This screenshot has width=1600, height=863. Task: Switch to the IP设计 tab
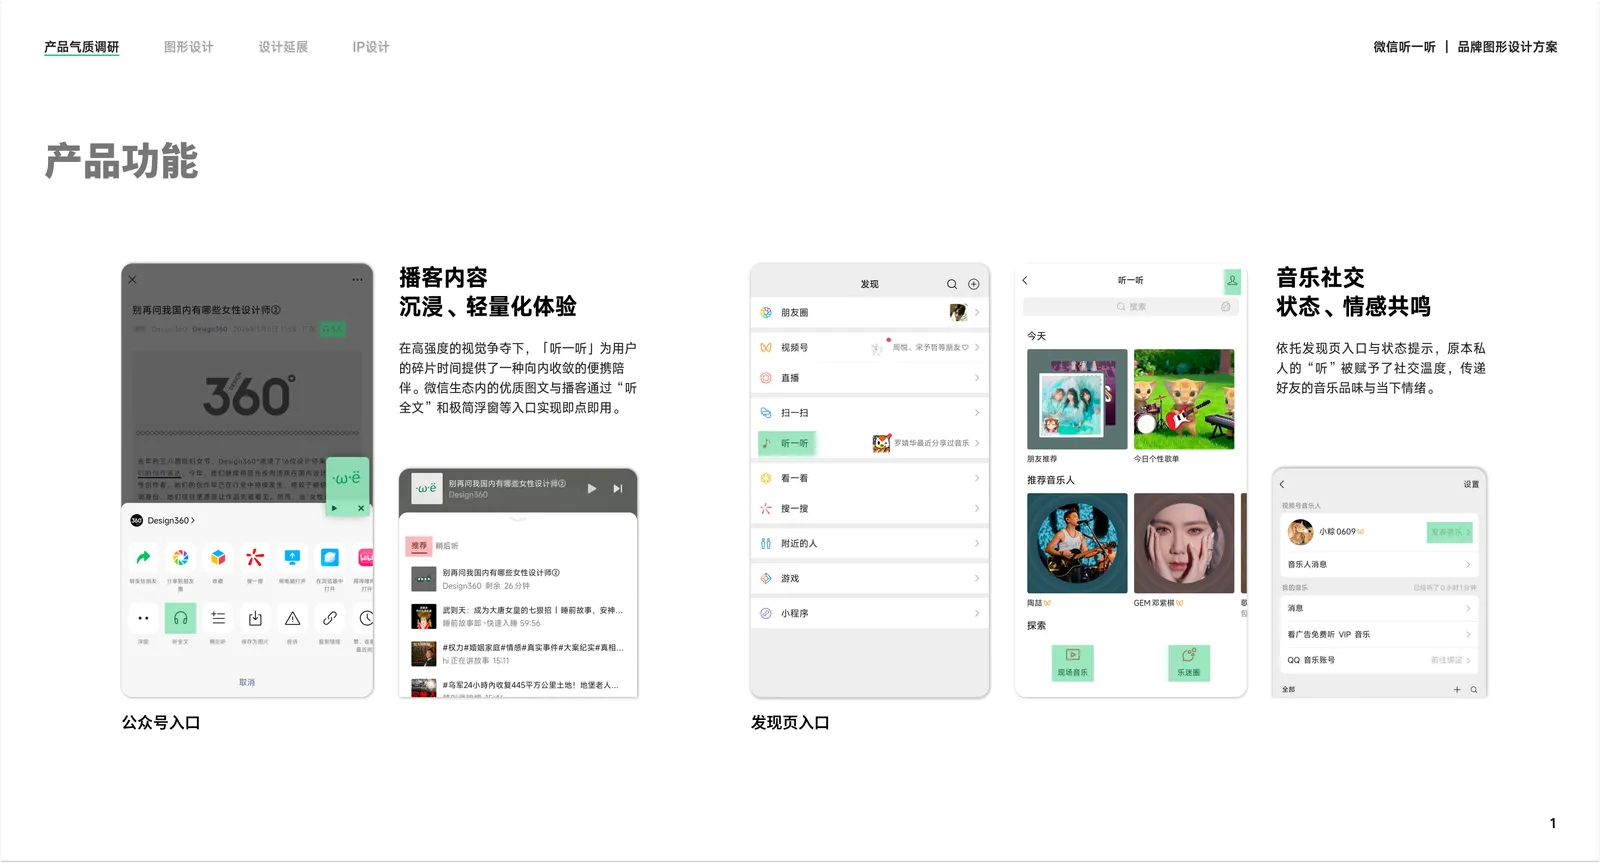click(370, 47)
